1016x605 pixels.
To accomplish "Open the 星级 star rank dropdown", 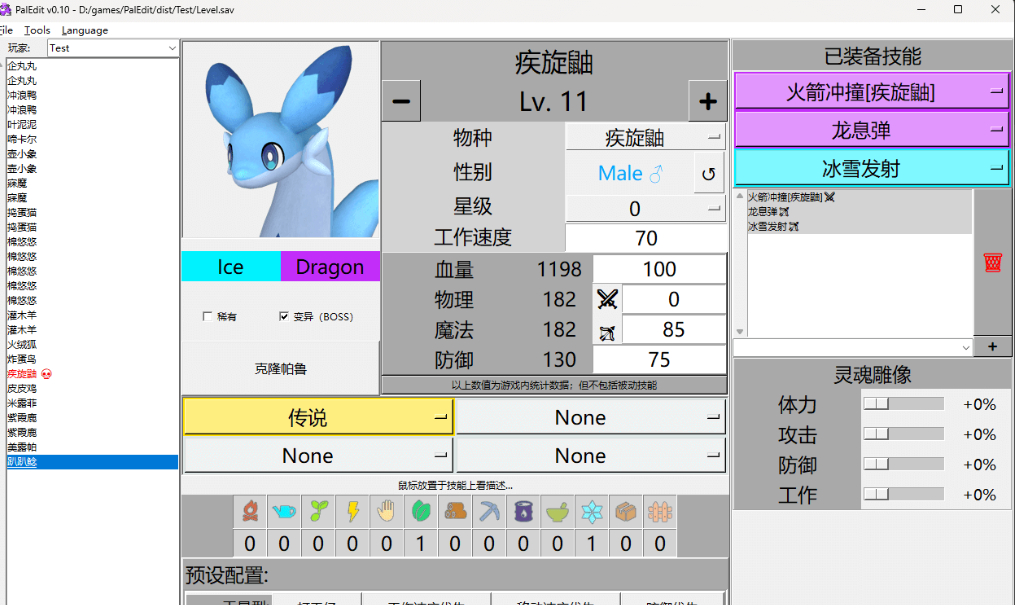I will pyautogui.click(x=645, y=209).
